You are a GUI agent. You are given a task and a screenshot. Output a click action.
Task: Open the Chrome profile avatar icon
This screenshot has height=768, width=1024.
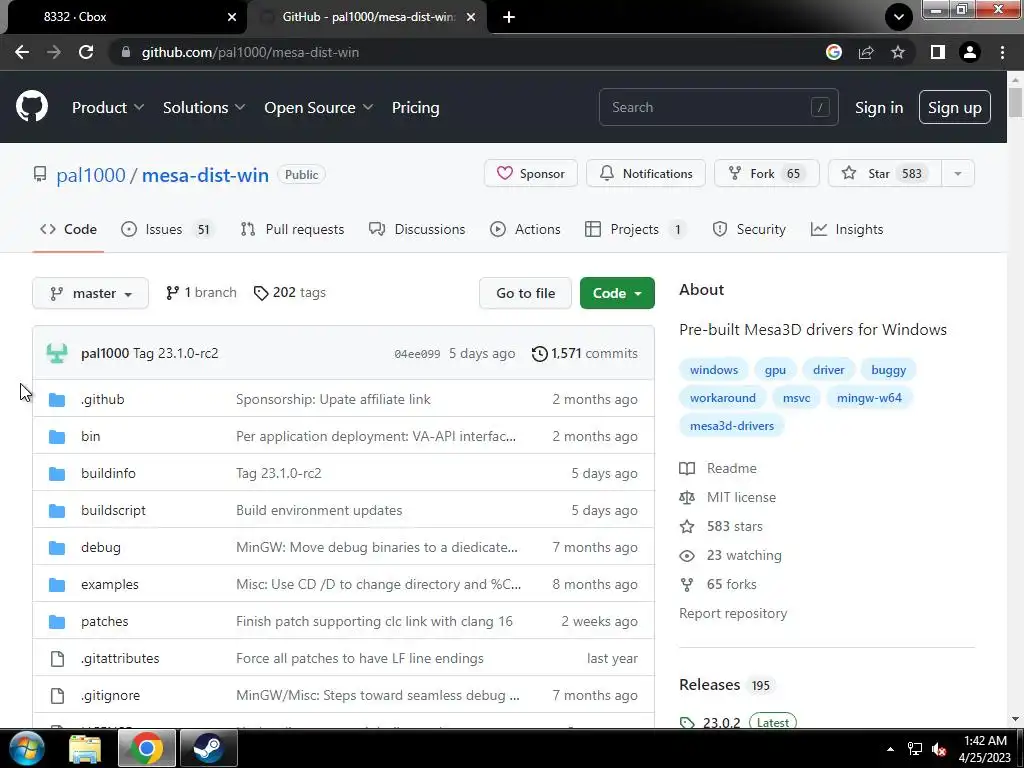tap(970, 52)
